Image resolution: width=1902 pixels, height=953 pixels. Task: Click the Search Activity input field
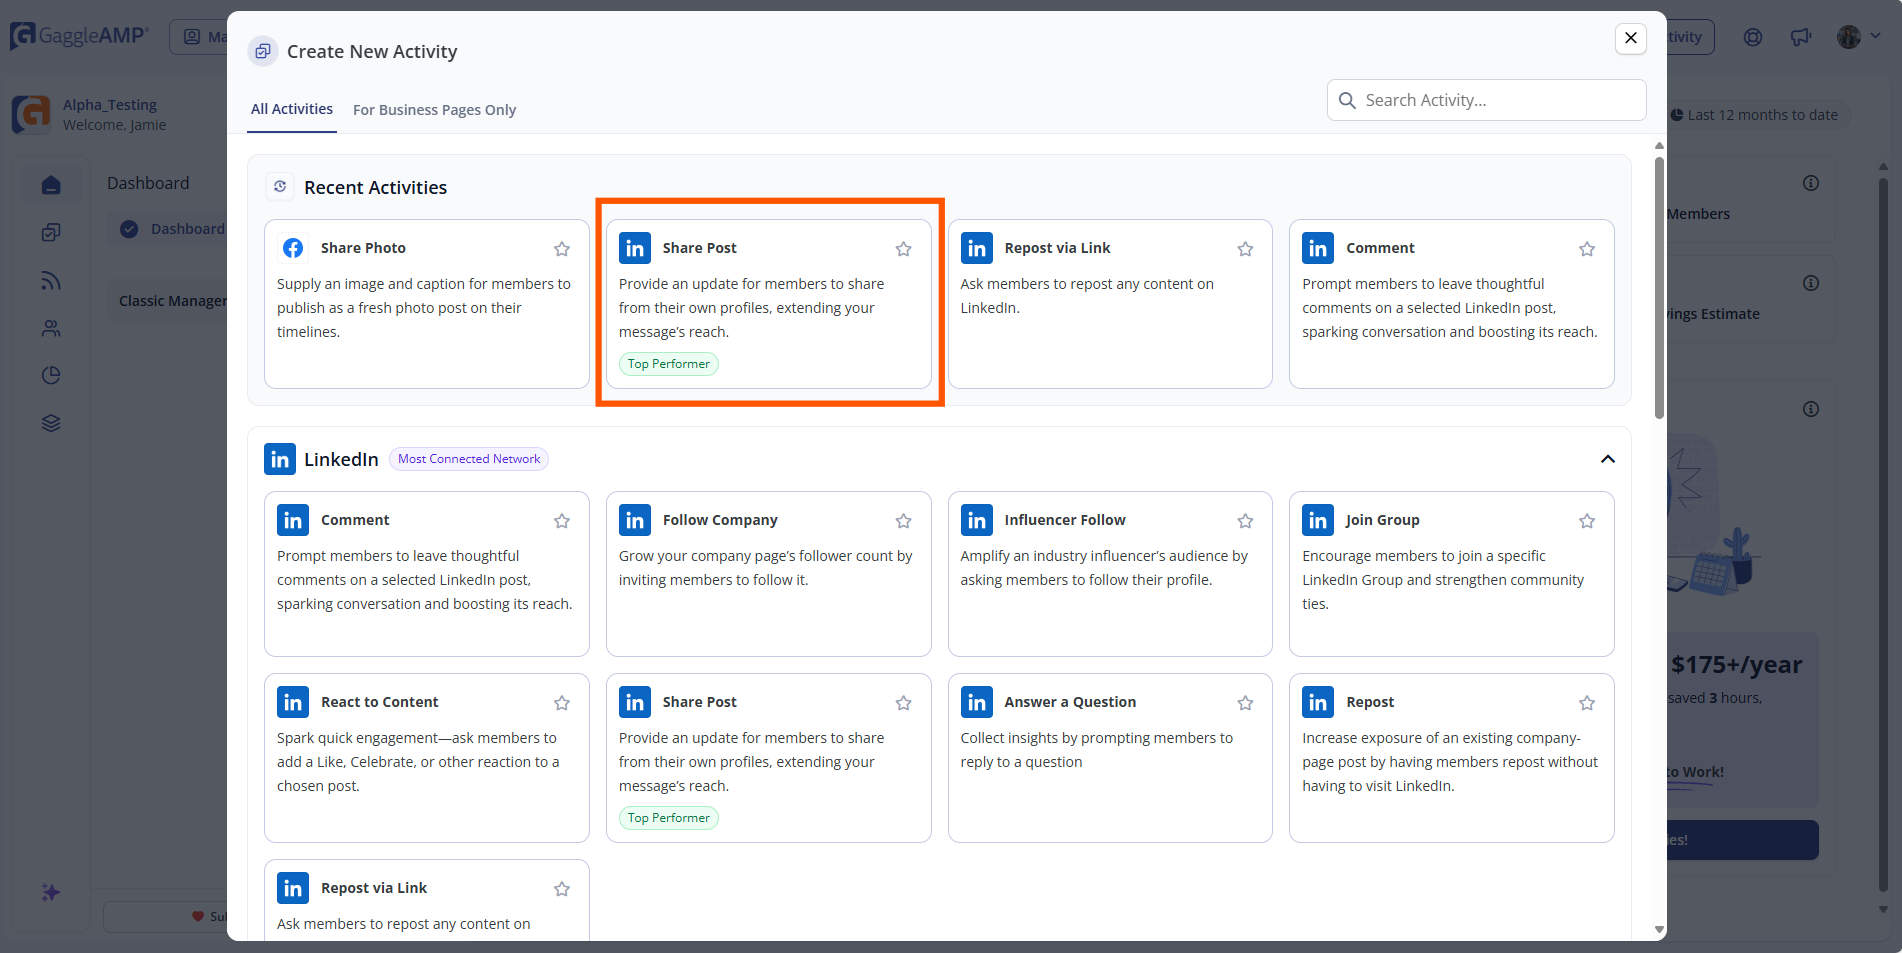[1486, 100]
